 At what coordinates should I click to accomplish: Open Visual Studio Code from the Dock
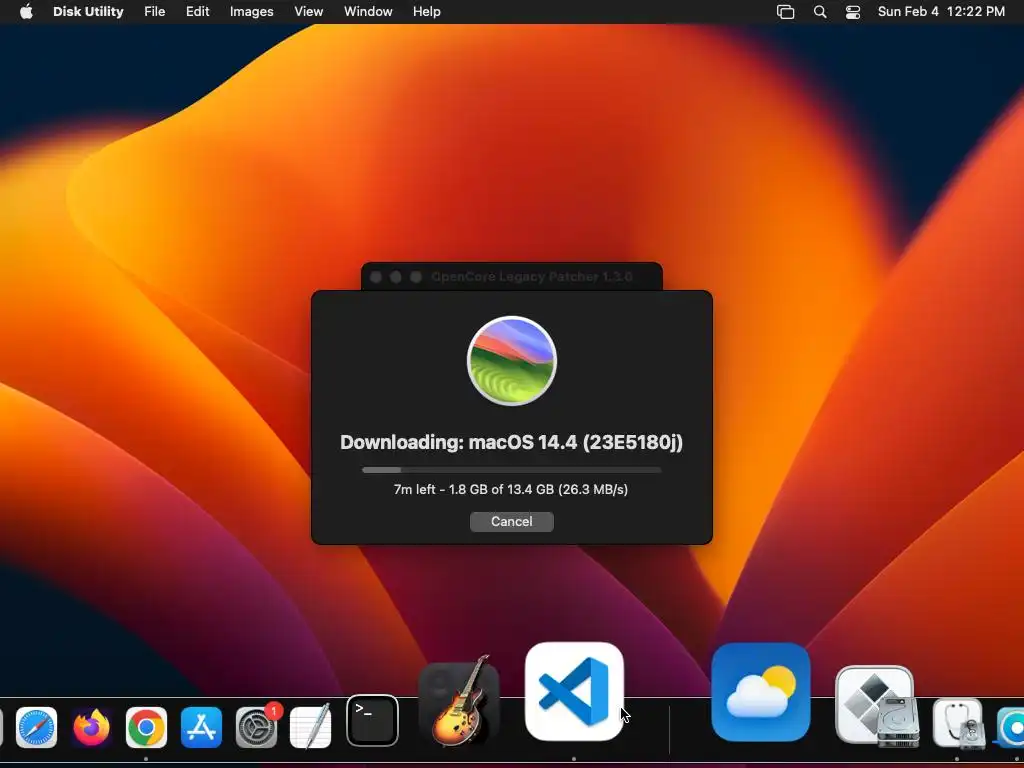pyautogui.click(x=574, y=692)
